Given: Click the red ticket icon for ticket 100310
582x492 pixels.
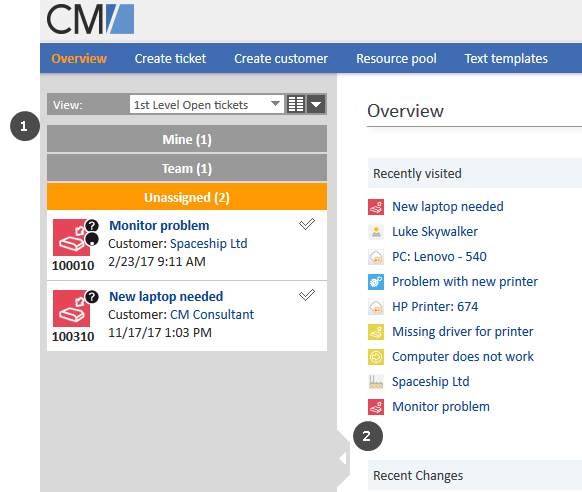Looking at the screenshot, I should point(71,308).
